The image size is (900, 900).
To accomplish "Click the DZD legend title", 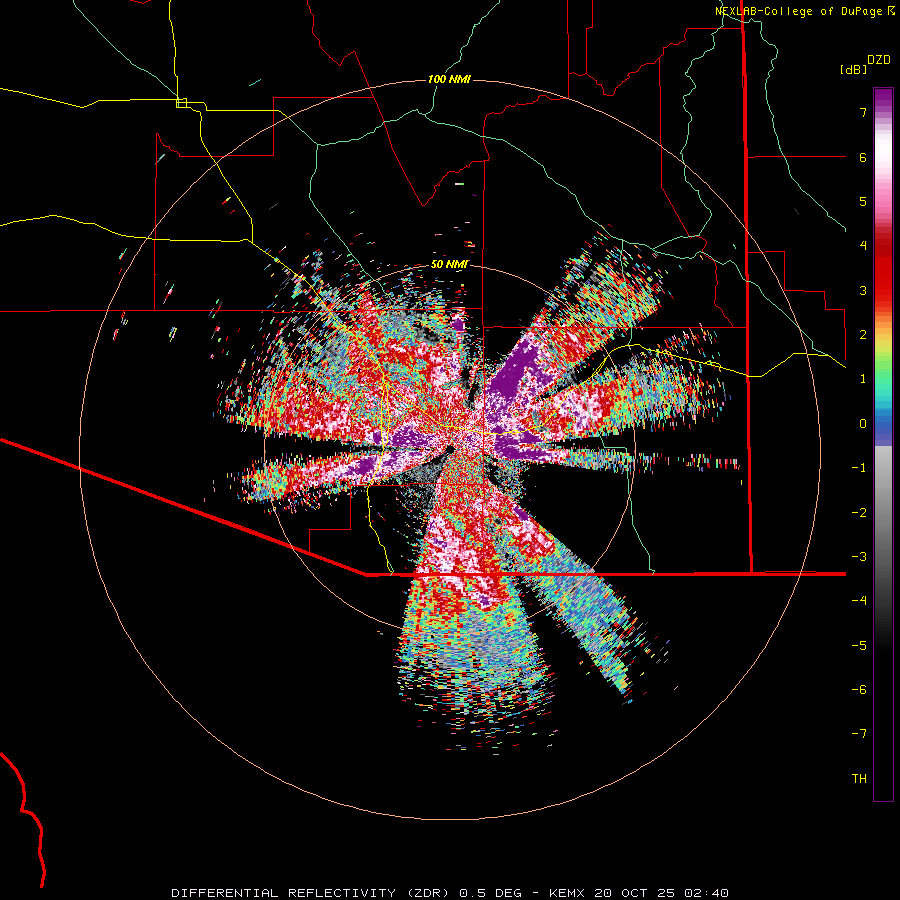I will click(878, 60).
